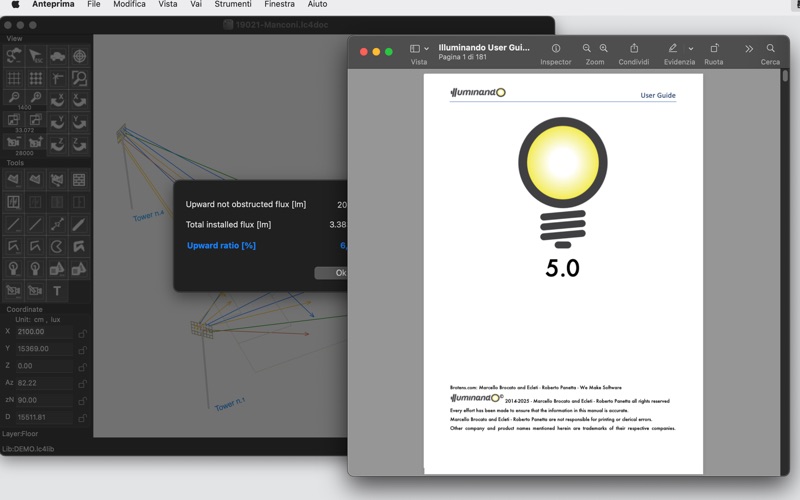
Task: Click the Preview zoom out button
Action: [x=587, y=48]
